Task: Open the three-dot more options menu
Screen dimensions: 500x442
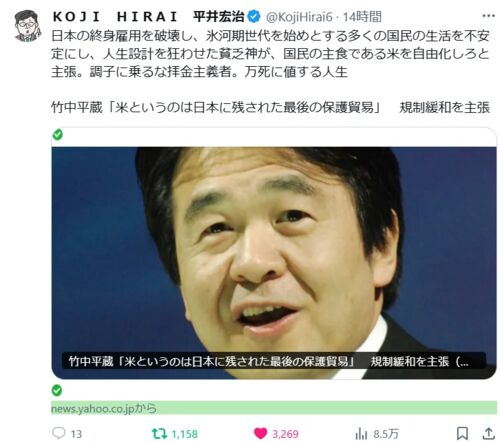Action: click(x=488, y=16)
